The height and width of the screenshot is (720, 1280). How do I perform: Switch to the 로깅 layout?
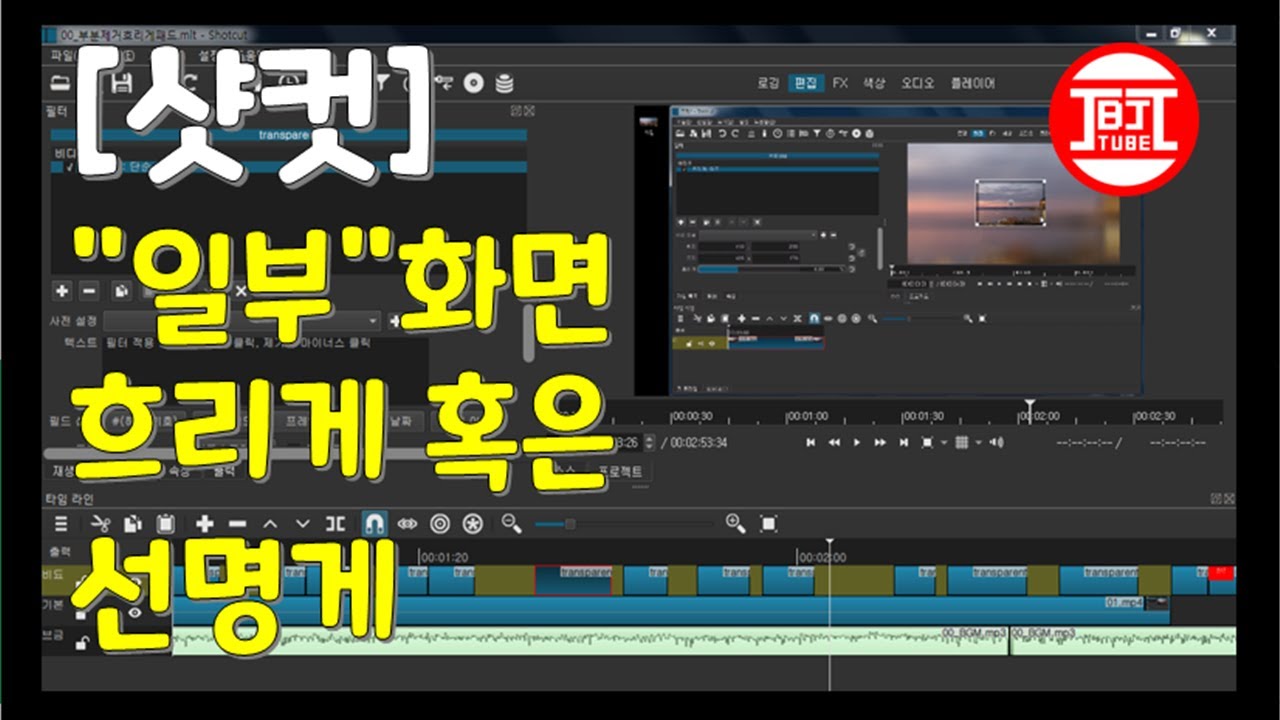[x=767, y=83]
